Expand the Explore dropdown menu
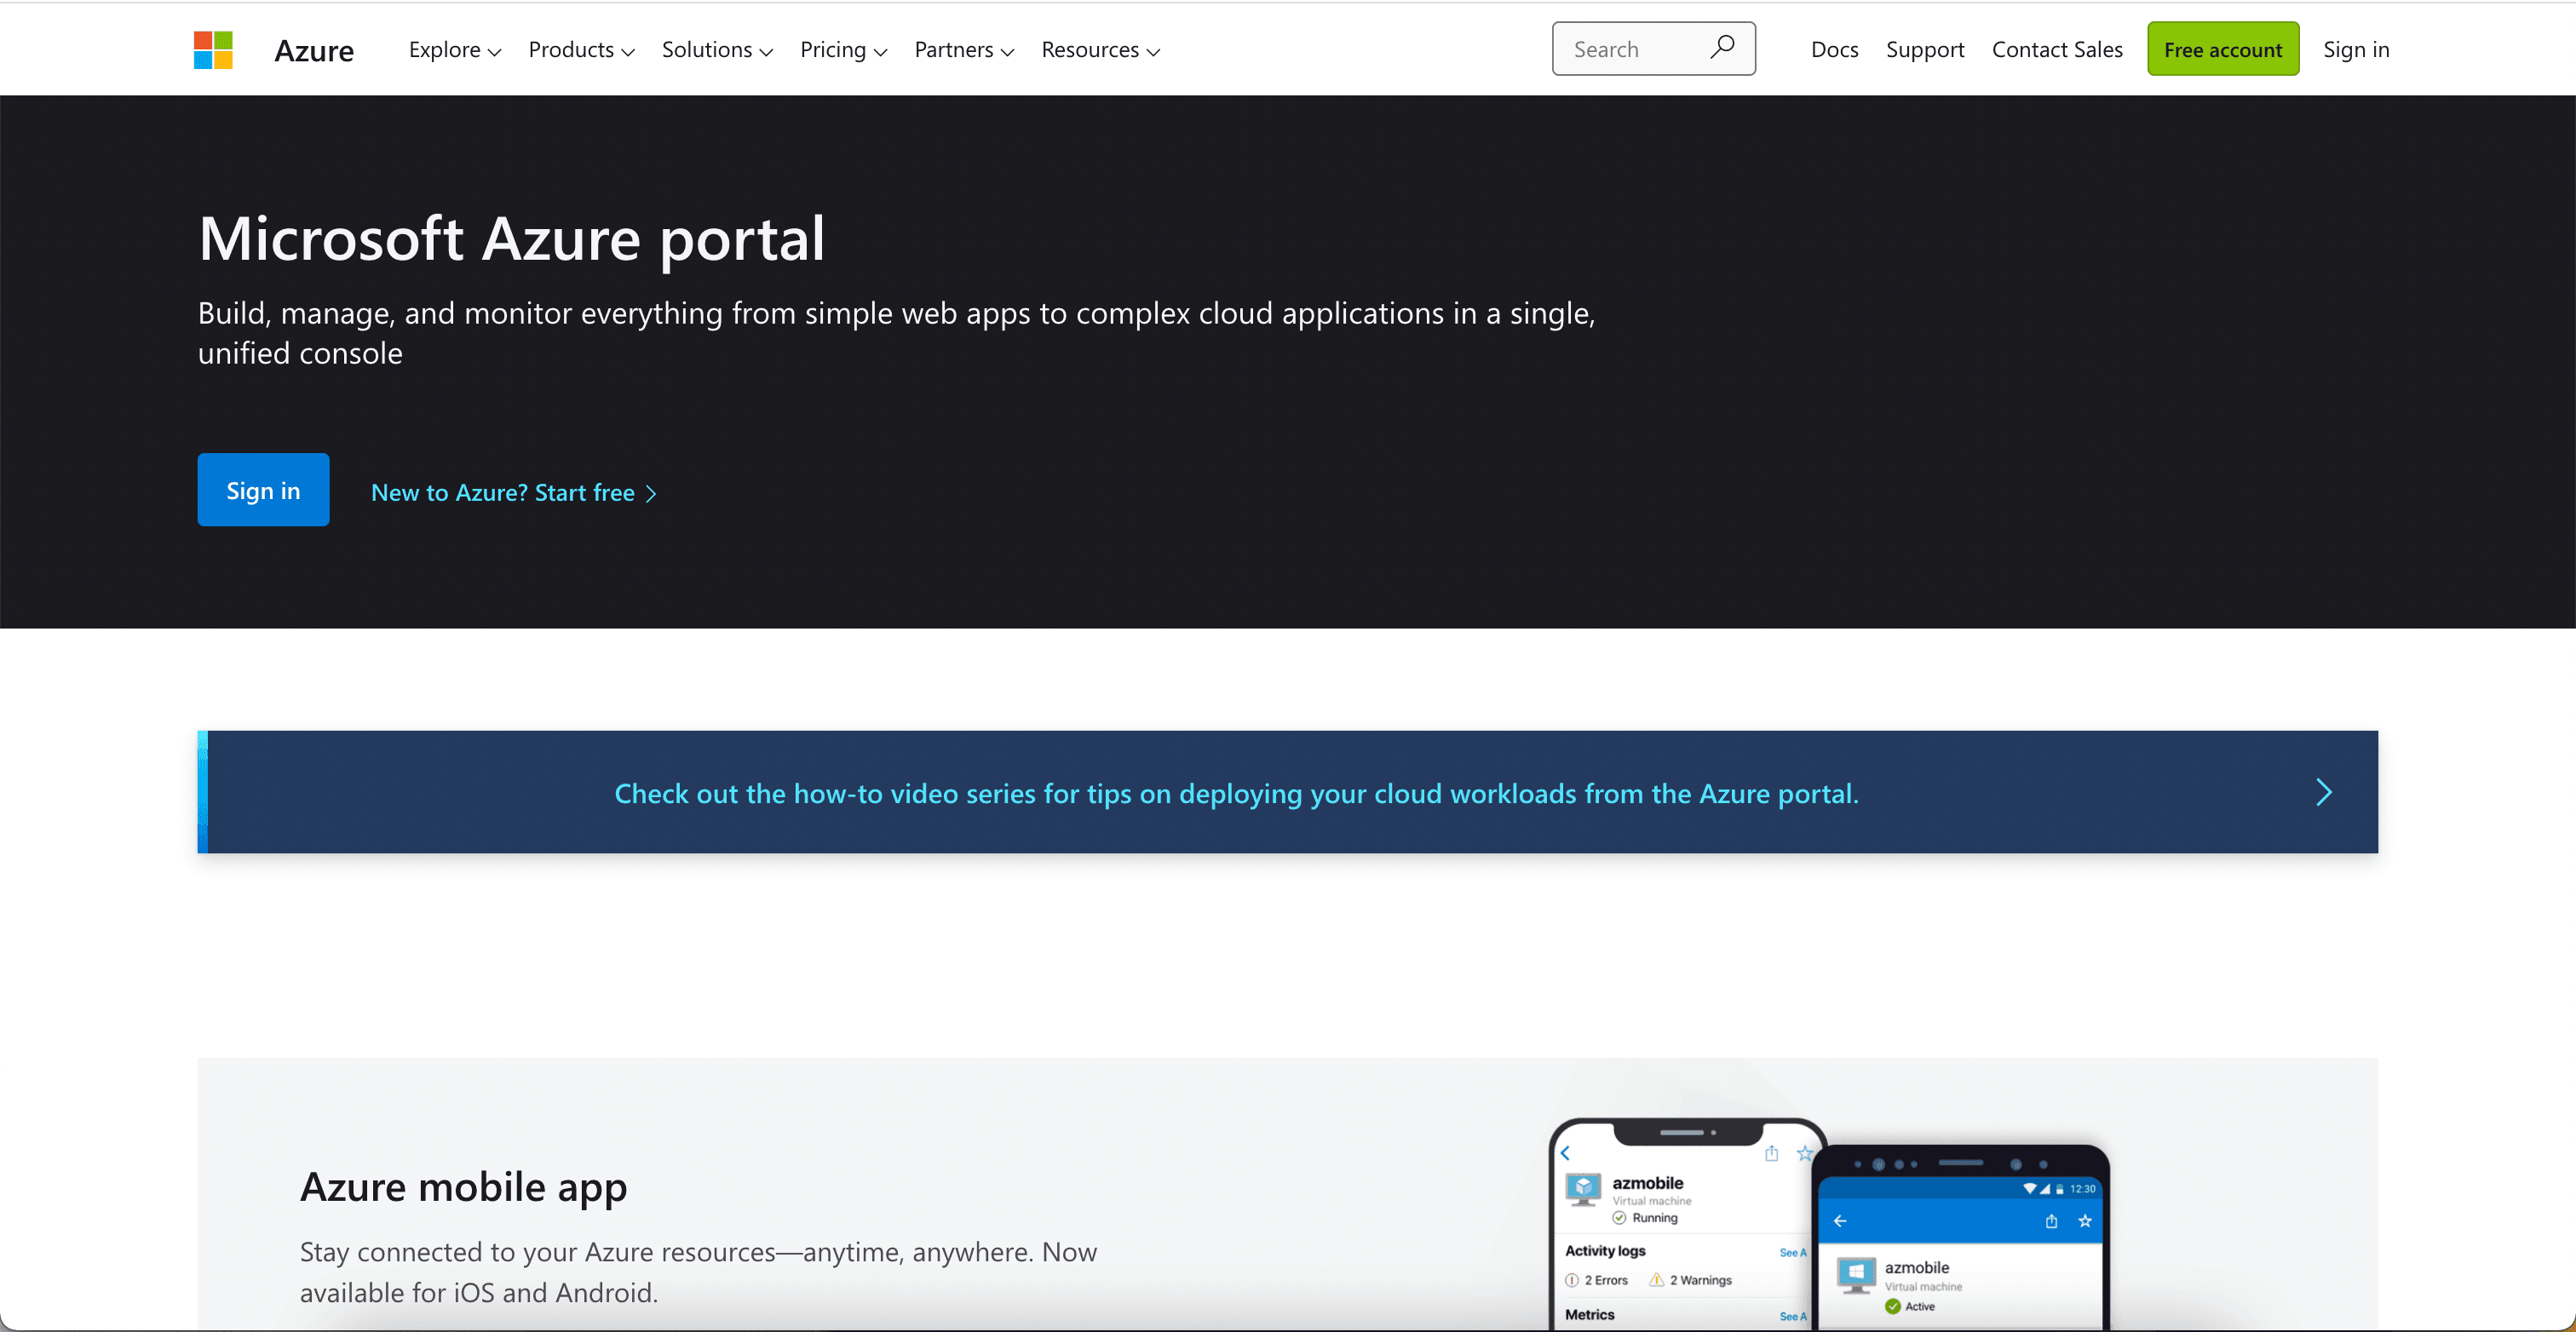The width and height of the screenshot is (2576, 1332). point(454,50)
